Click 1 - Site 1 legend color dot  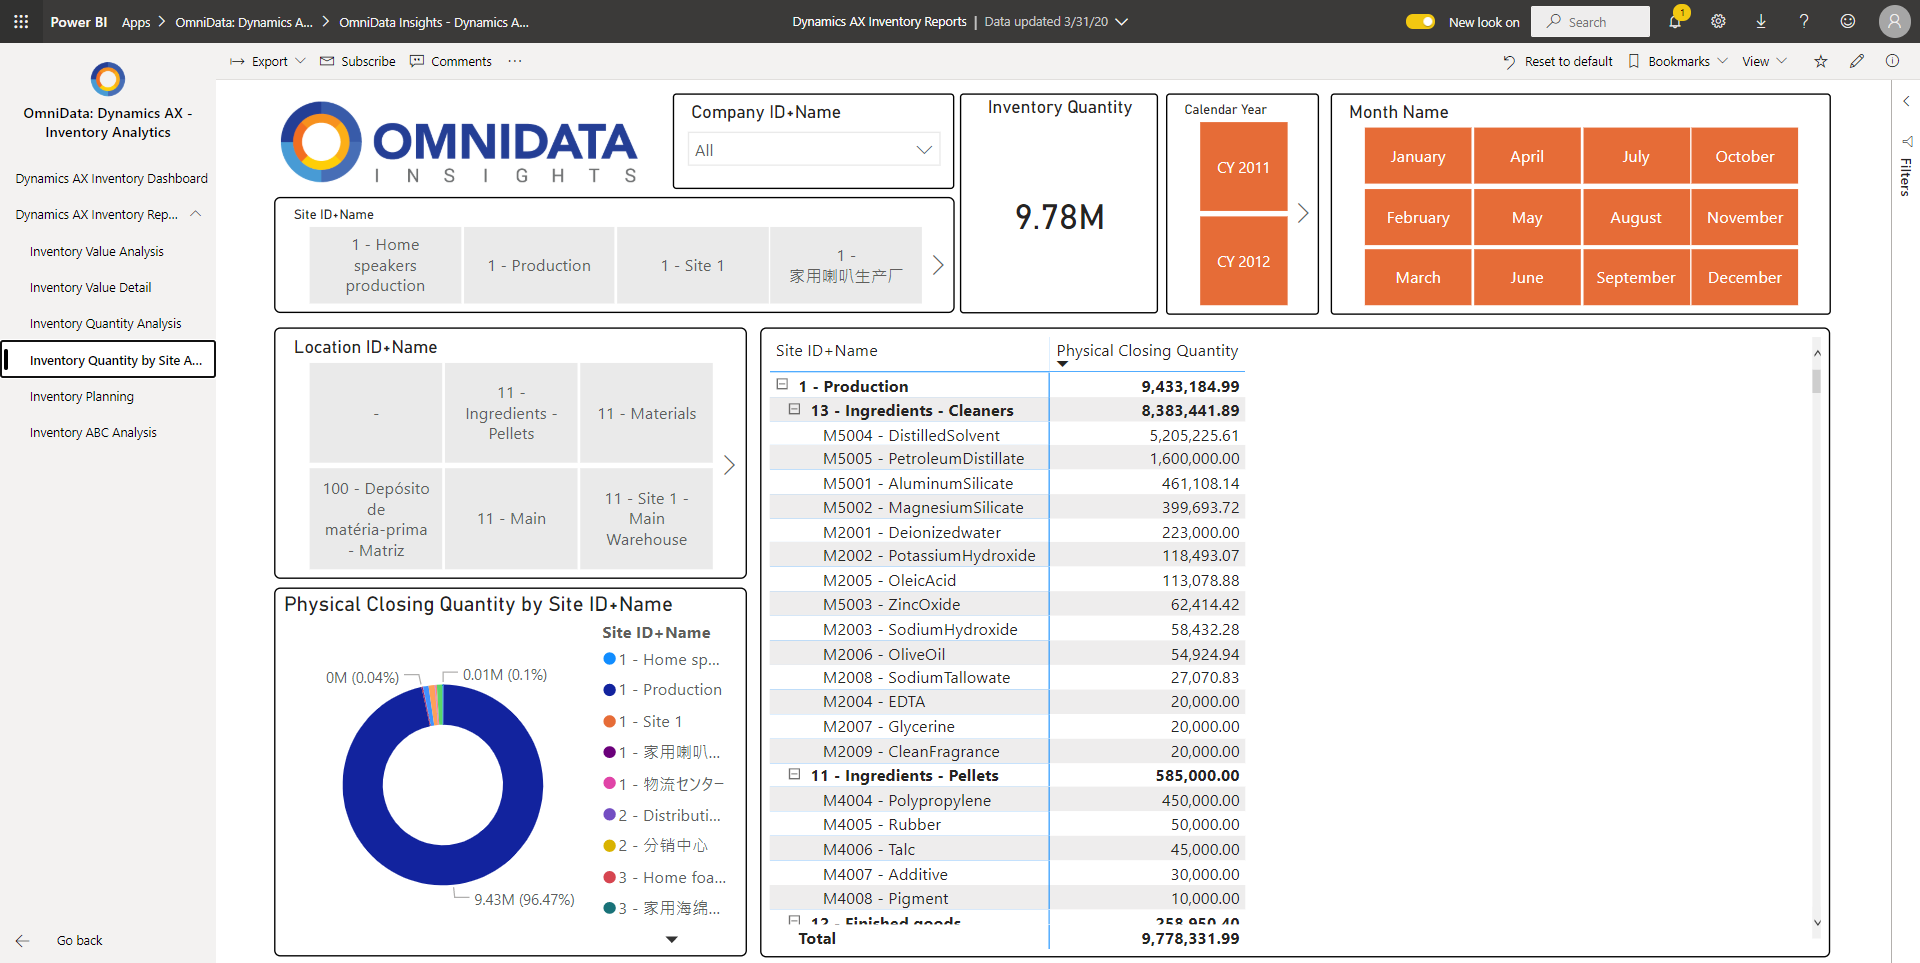coord(609,721)
